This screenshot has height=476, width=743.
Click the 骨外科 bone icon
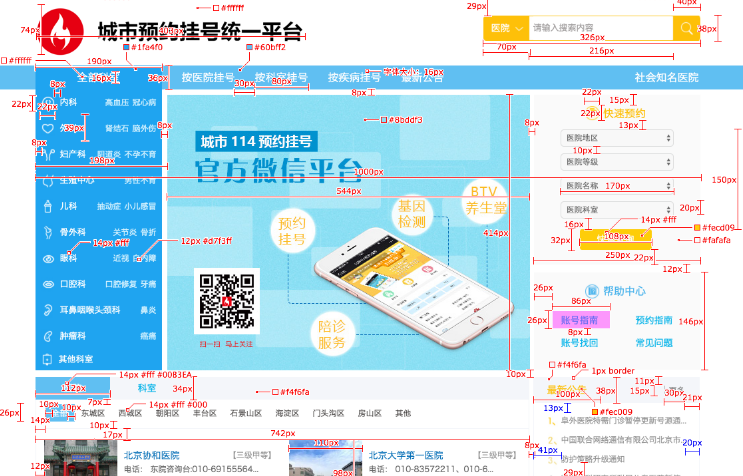[x=48, y=232]
